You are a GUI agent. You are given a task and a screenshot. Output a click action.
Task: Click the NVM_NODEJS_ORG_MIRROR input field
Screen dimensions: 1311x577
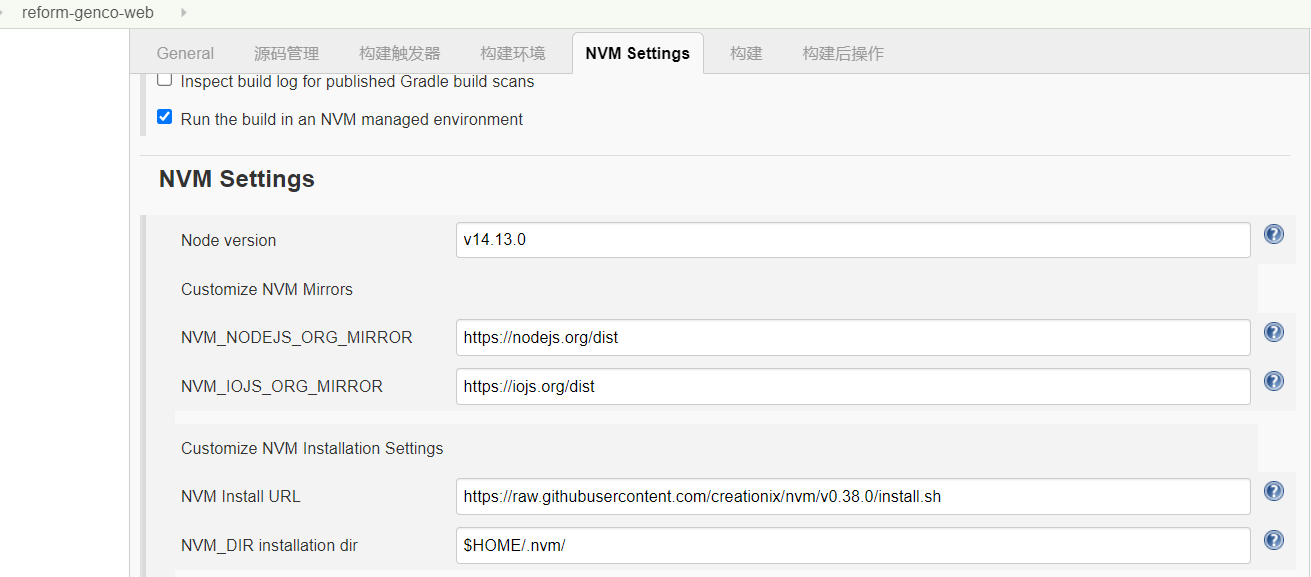pos(852,337)
